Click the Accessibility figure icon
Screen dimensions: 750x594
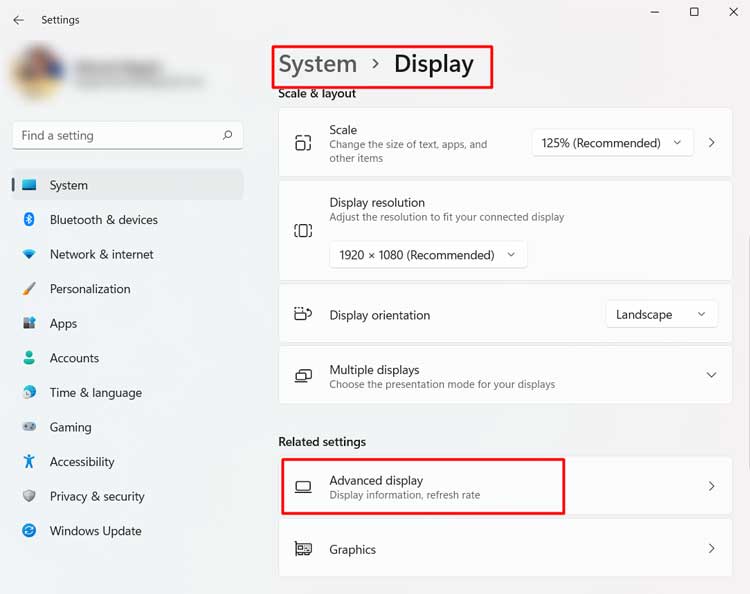click(x=29, y=461)
